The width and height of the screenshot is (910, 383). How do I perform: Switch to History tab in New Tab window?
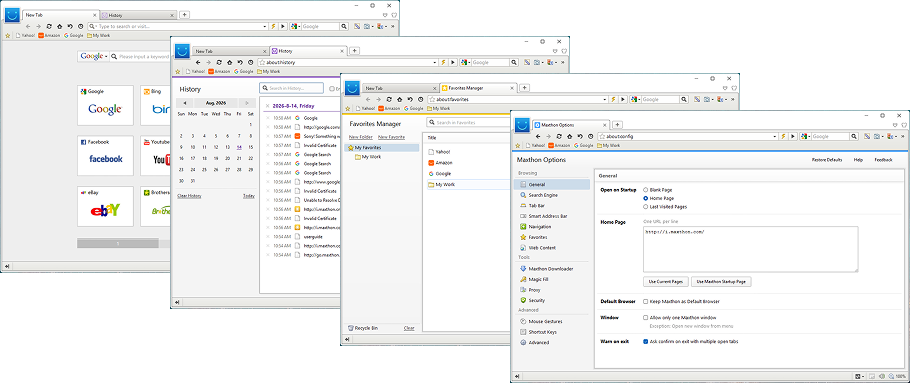pos(137,15)
